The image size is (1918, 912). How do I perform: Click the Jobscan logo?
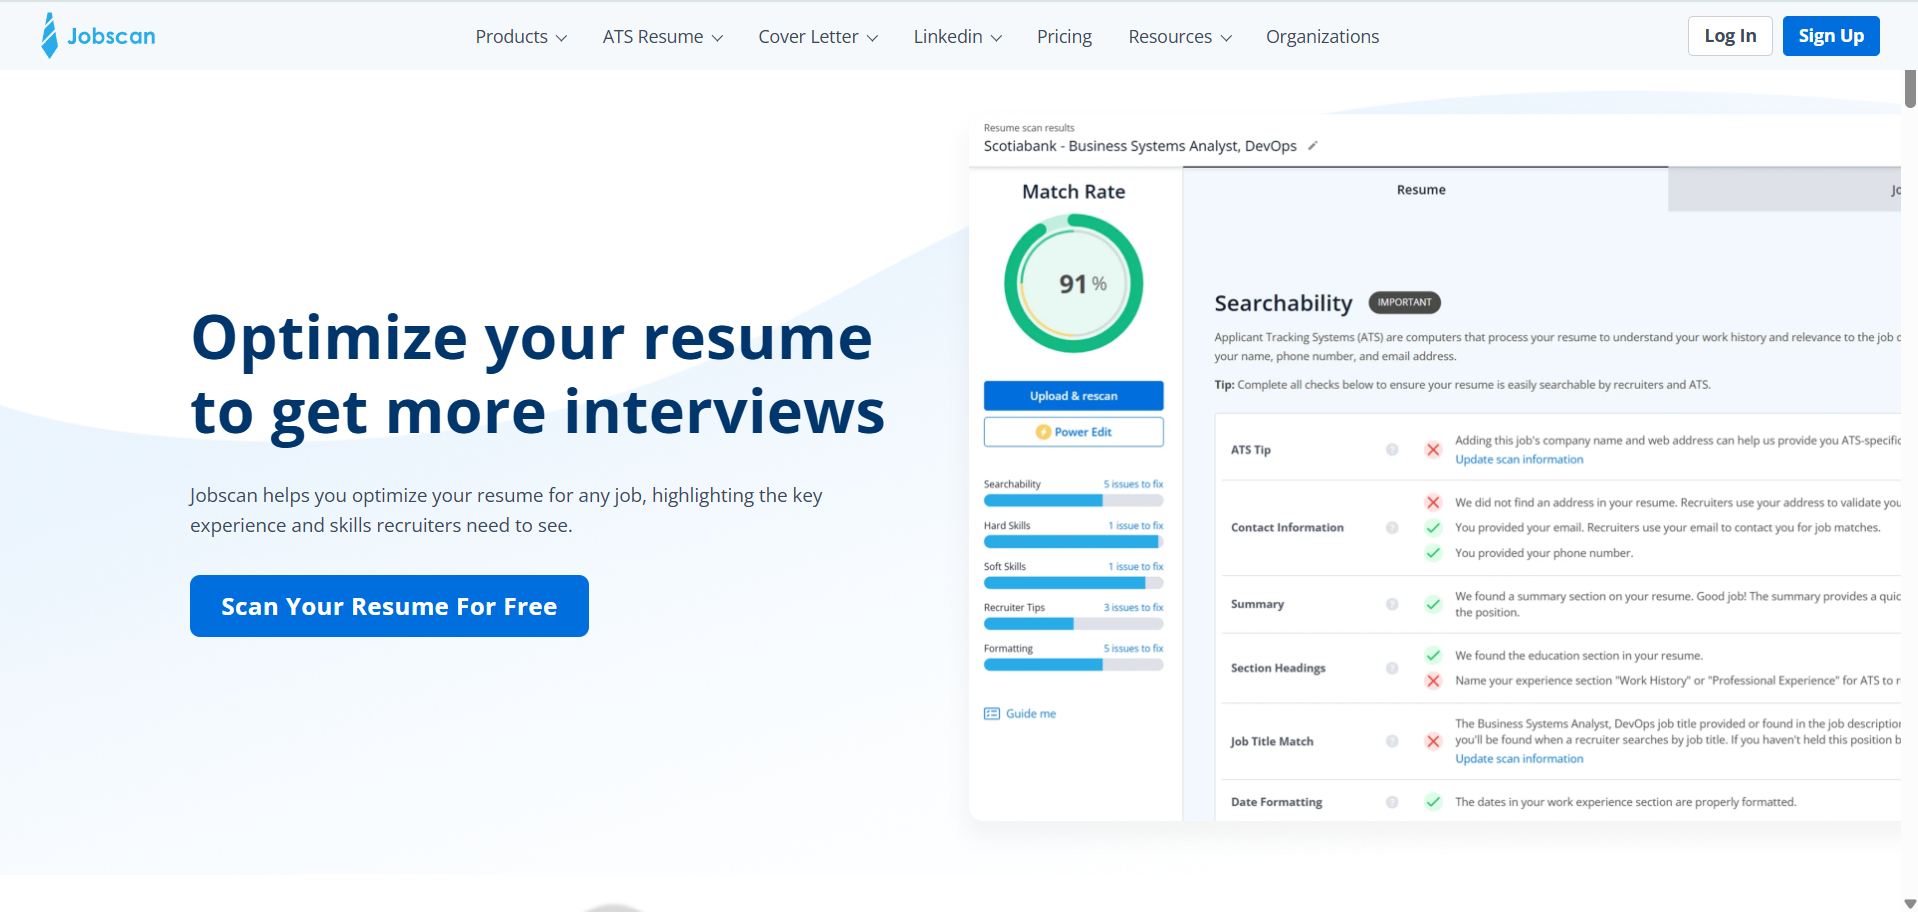pyautogui.click(x=98, y=36)
